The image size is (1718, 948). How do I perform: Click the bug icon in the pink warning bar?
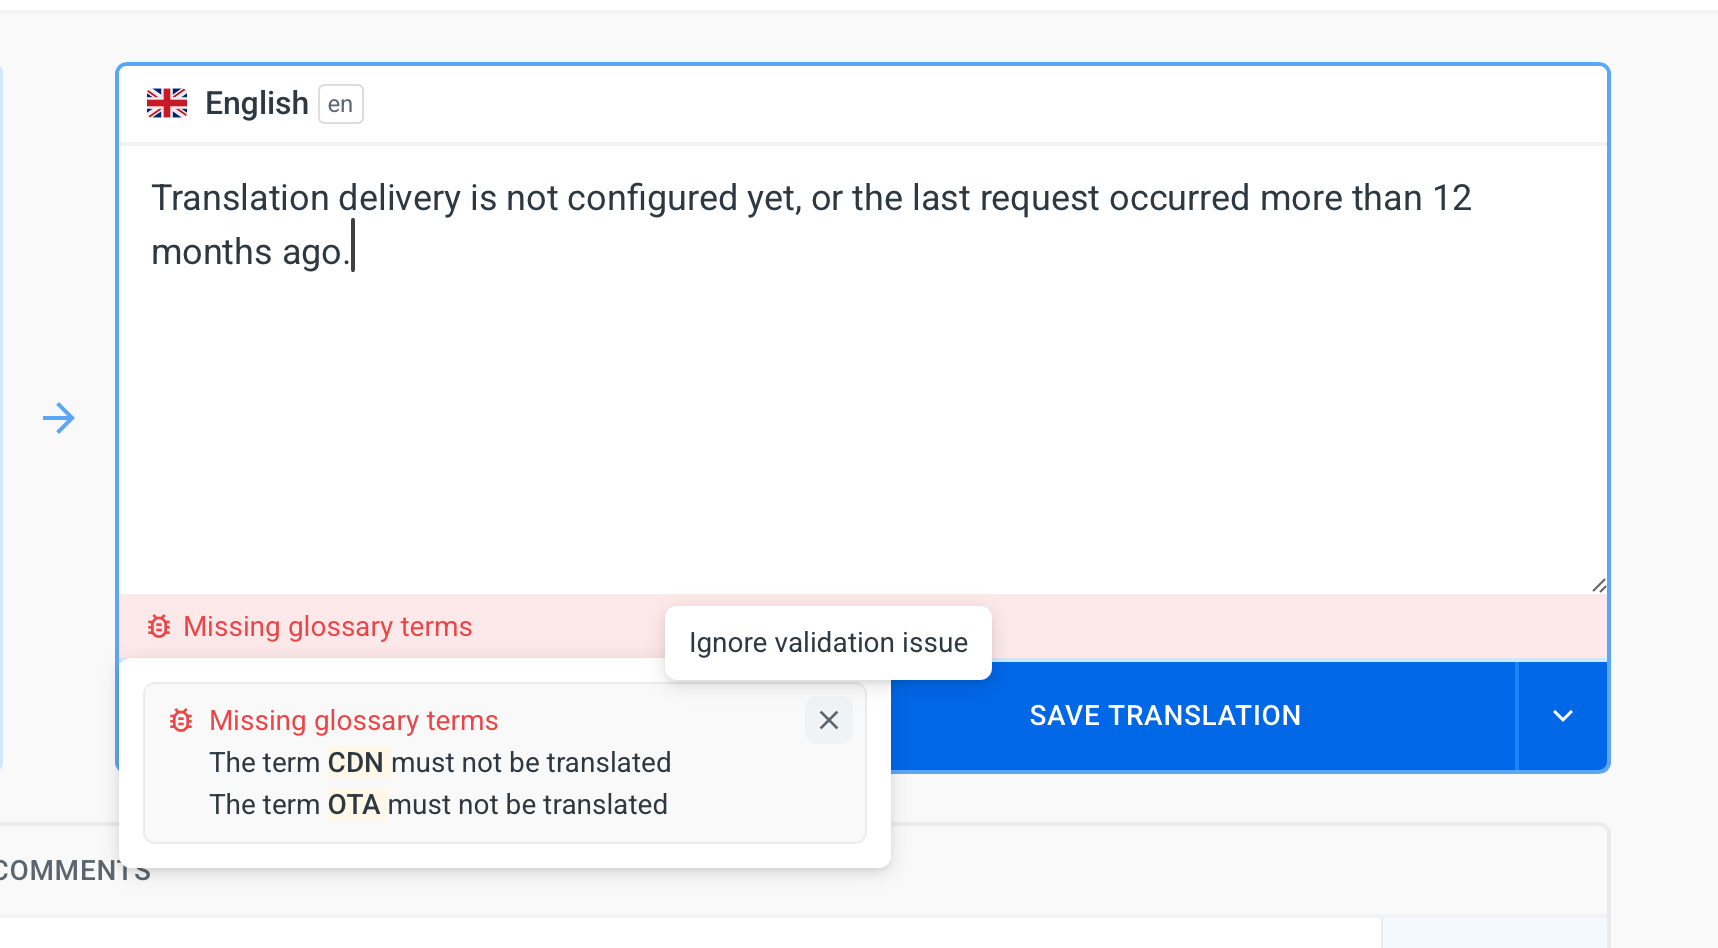coord(159,626)
